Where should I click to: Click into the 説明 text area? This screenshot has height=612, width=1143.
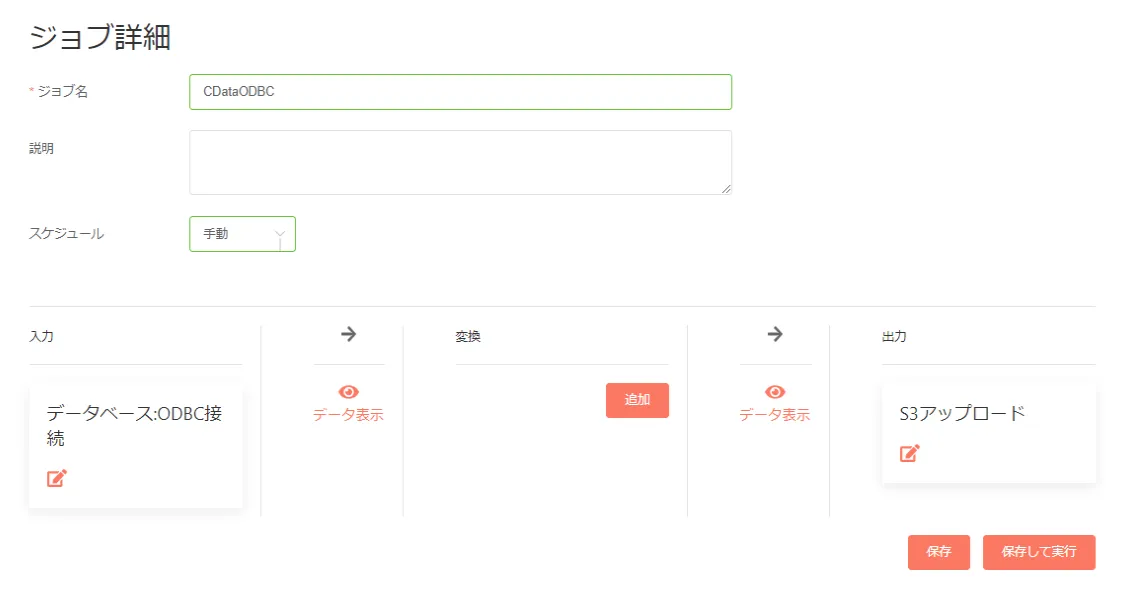click(x=460, y=162)
